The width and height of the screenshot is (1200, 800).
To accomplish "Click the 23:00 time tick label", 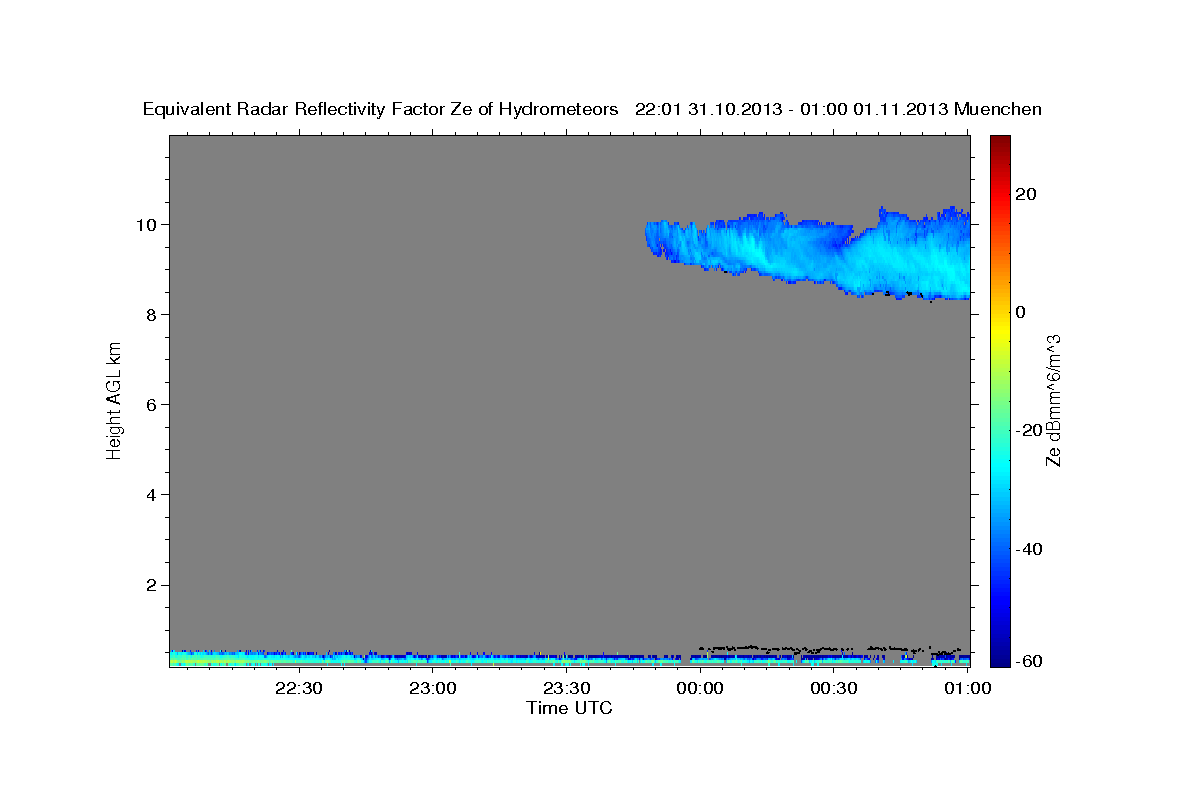I will coord(432,688).
